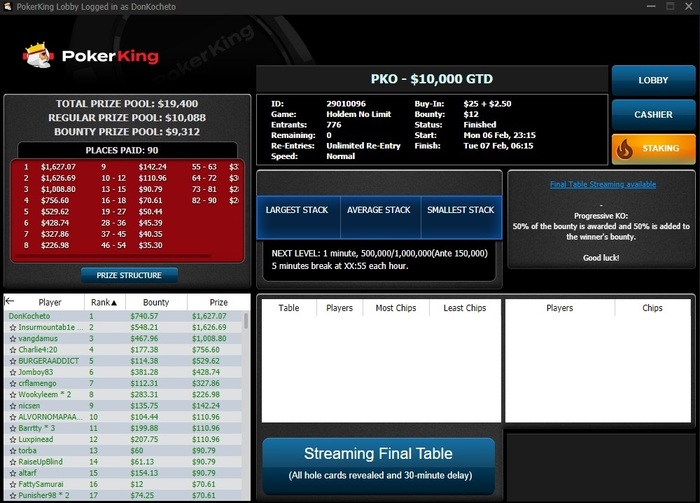Toggle favorite star for crflamengo
Image resolution: width=700 pixels, height=503 pixels.
[x=13, y=383]
